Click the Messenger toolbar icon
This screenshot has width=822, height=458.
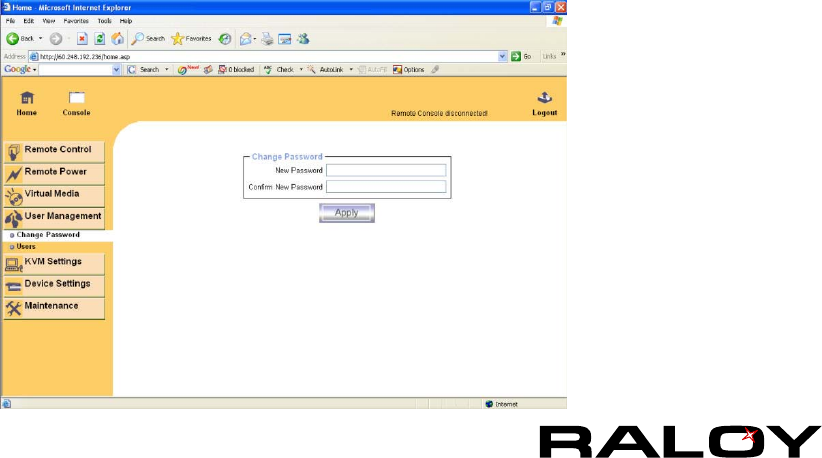[x=303, y=38]
